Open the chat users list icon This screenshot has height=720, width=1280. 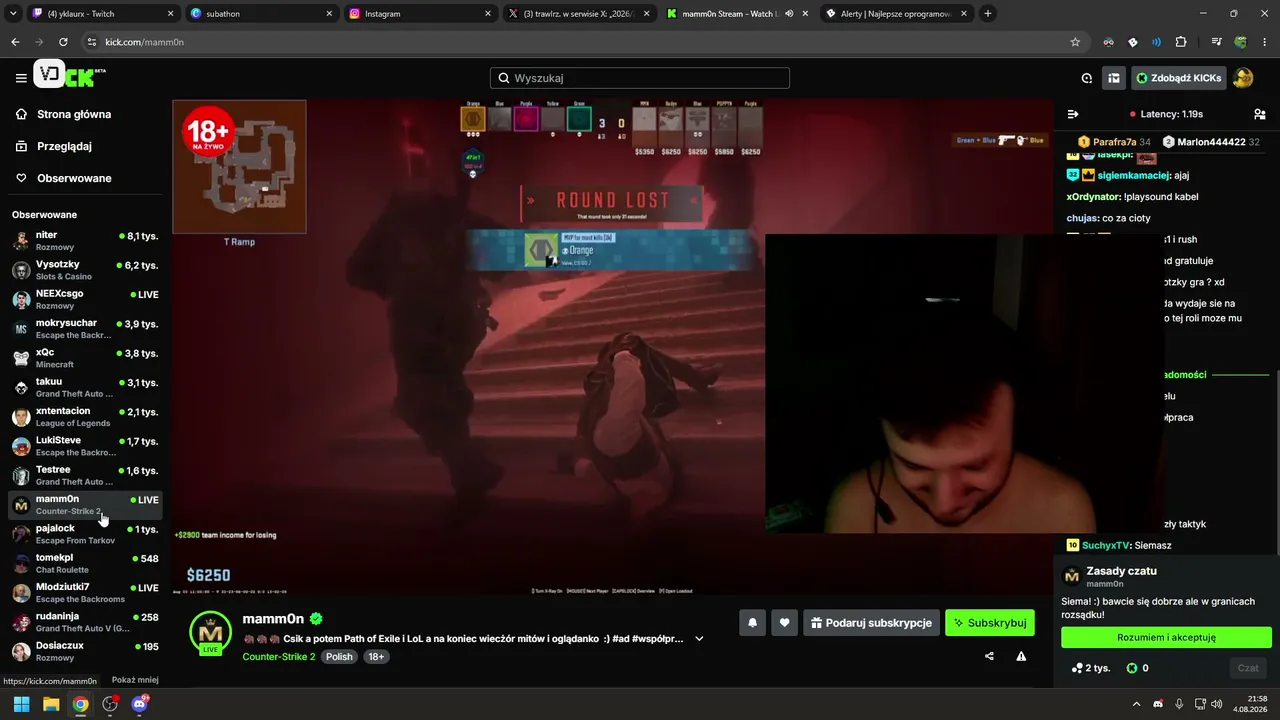point(1260,114)
